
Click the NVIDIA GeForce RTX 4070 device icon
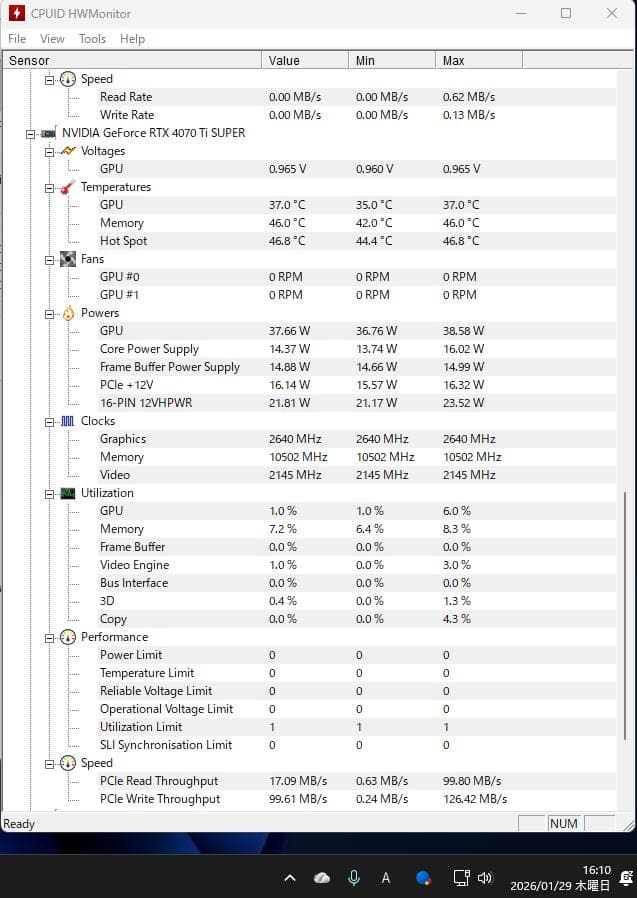click(47, 132)
